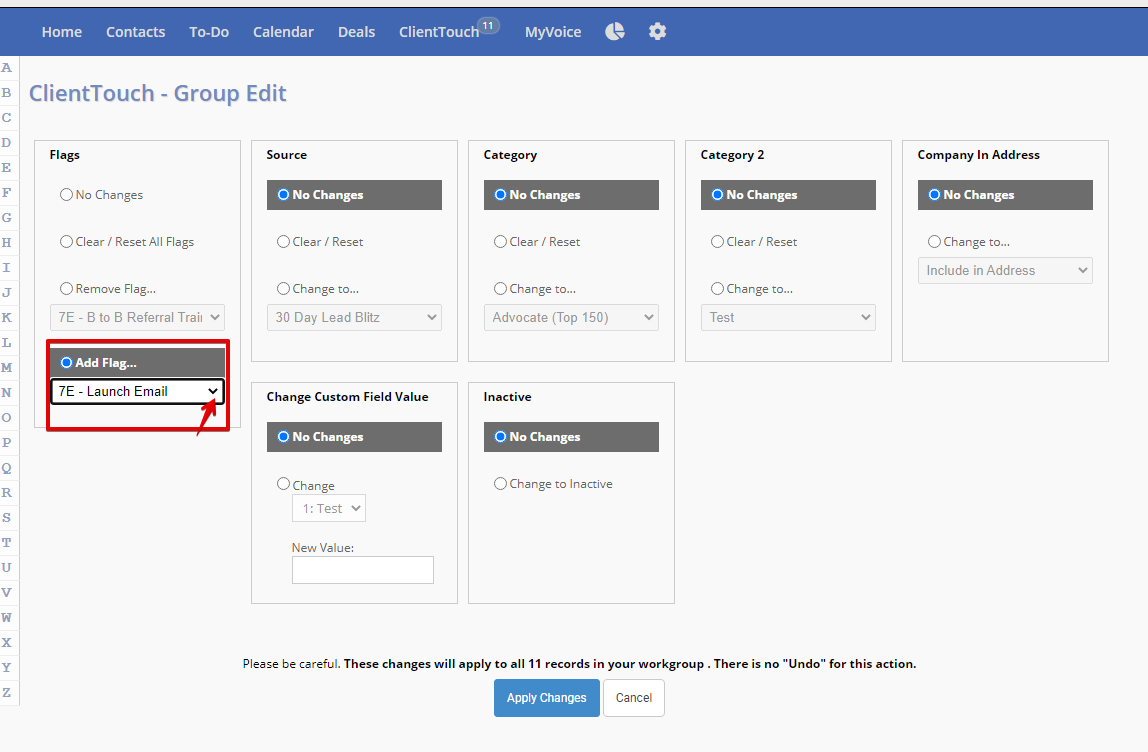The width and height of the screenshot is (1148, 752).
Task: Open the MyVoice menu
Action: [553, 31]
